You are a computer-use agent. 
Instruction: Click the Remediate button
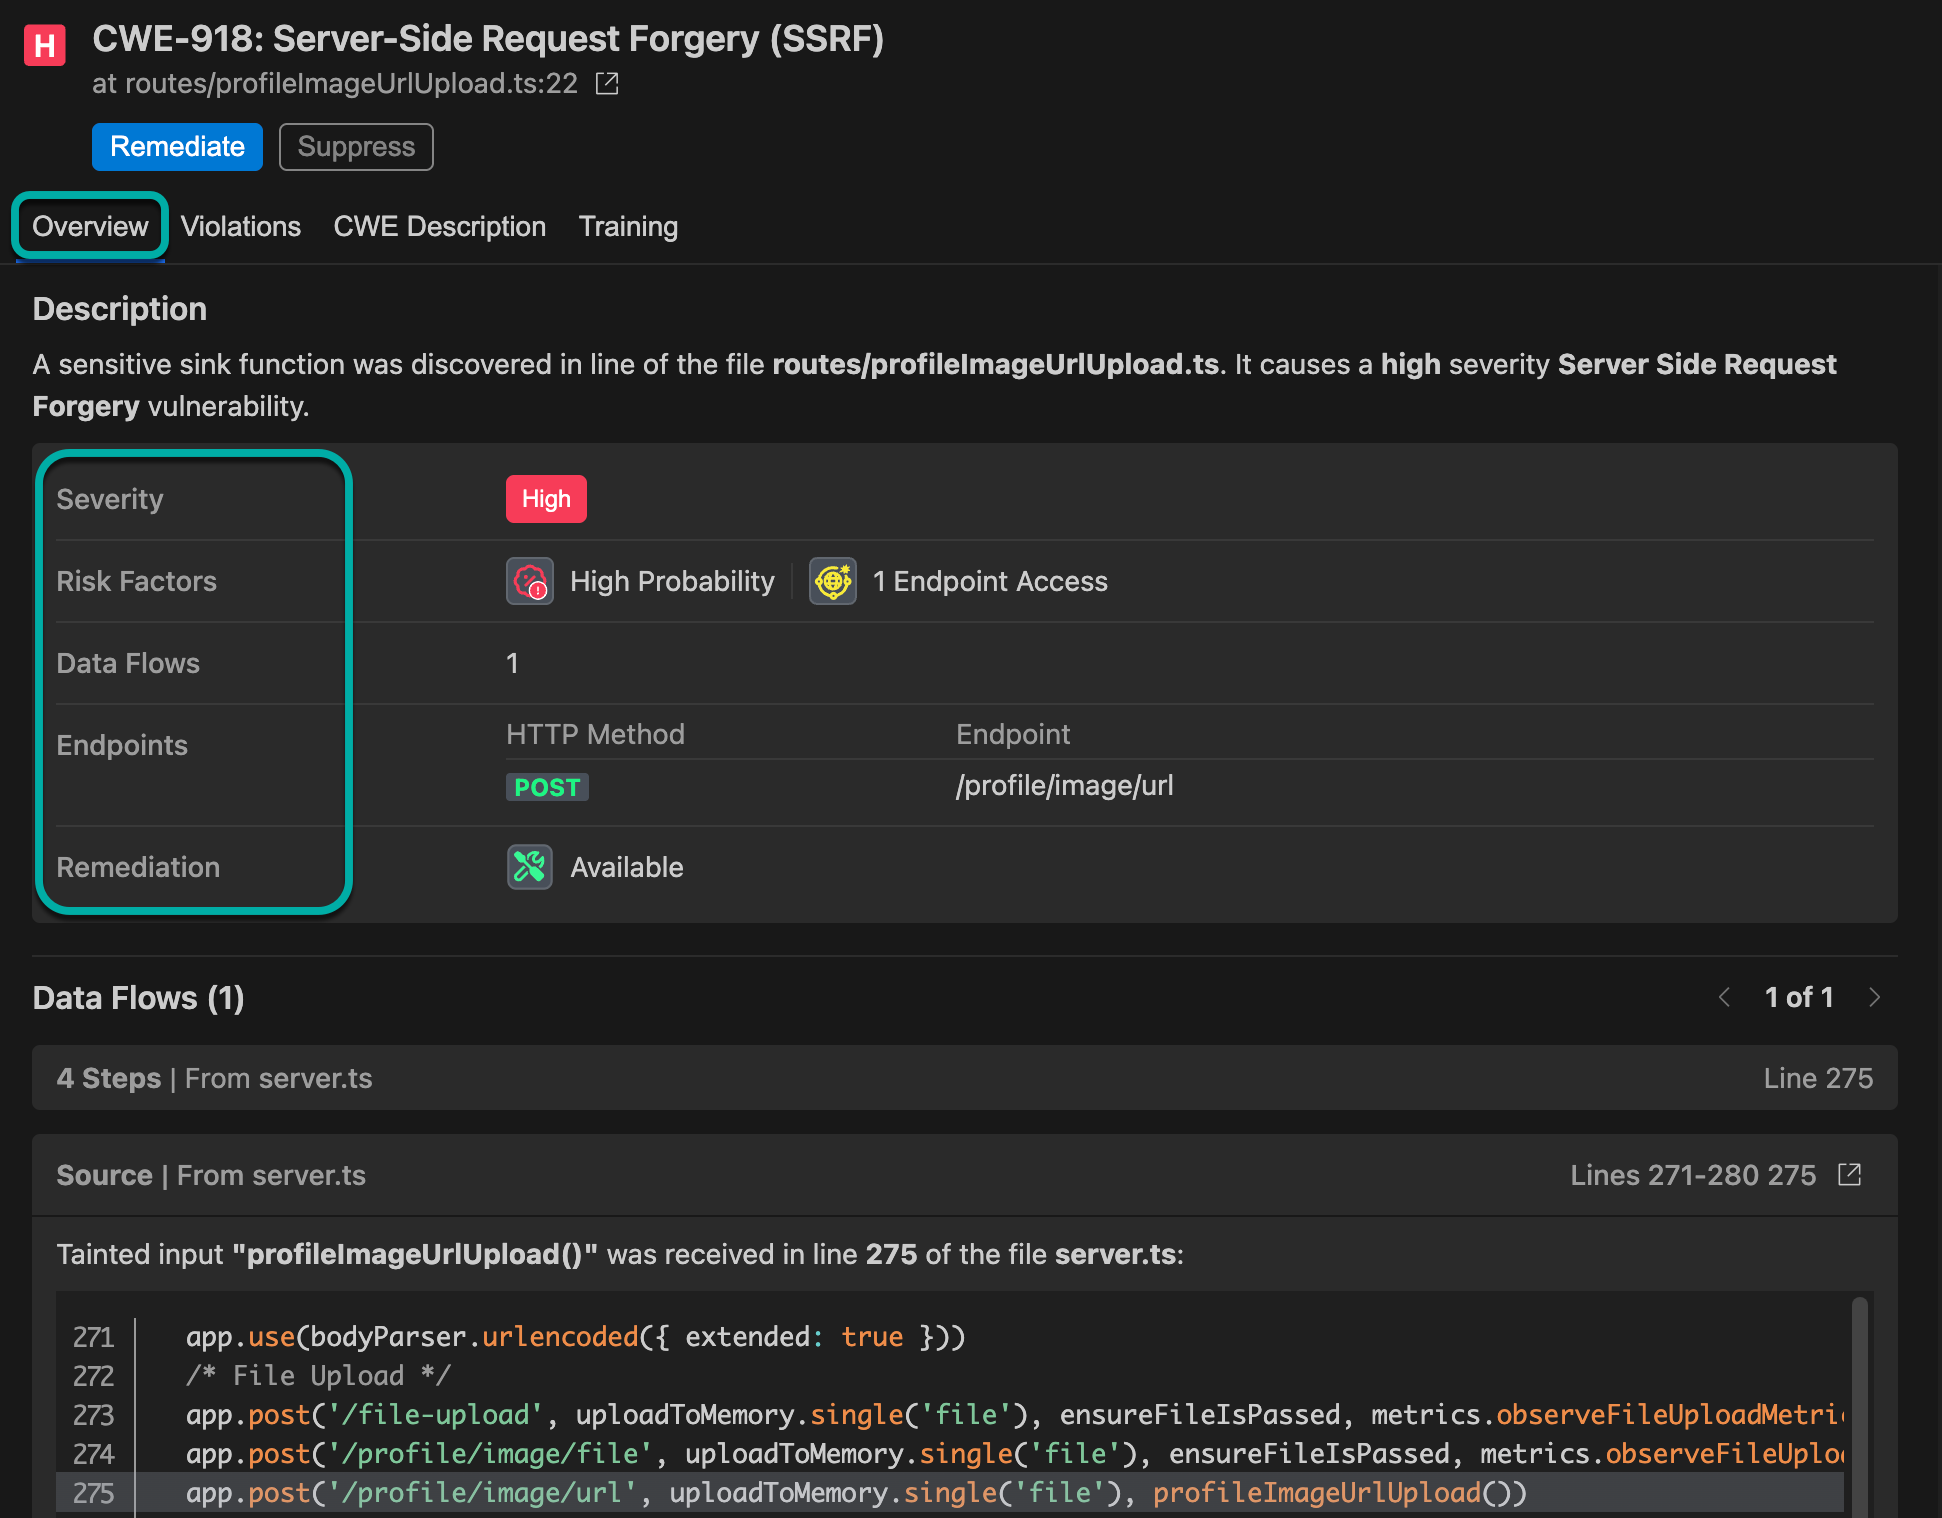click(177, 147)
